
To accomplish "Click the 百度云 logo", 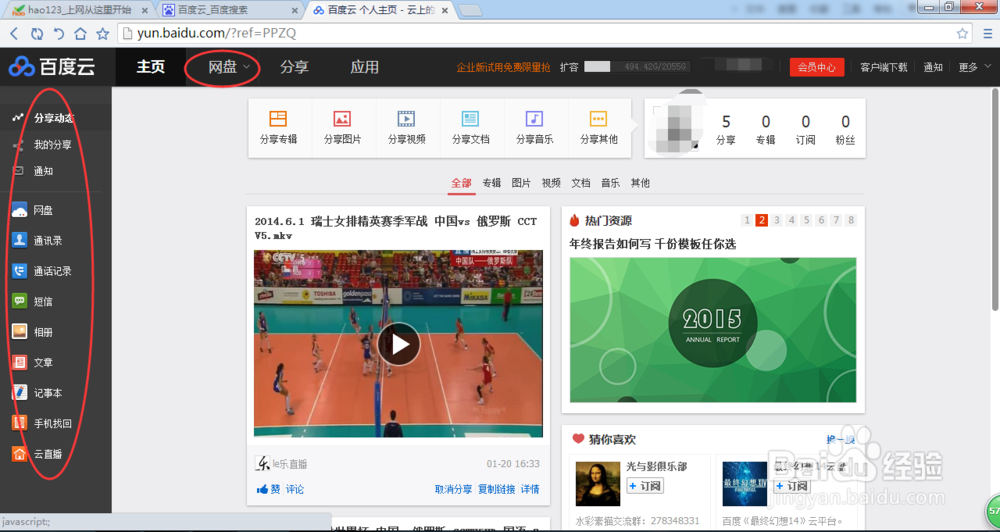I will (x=52, y=66).
